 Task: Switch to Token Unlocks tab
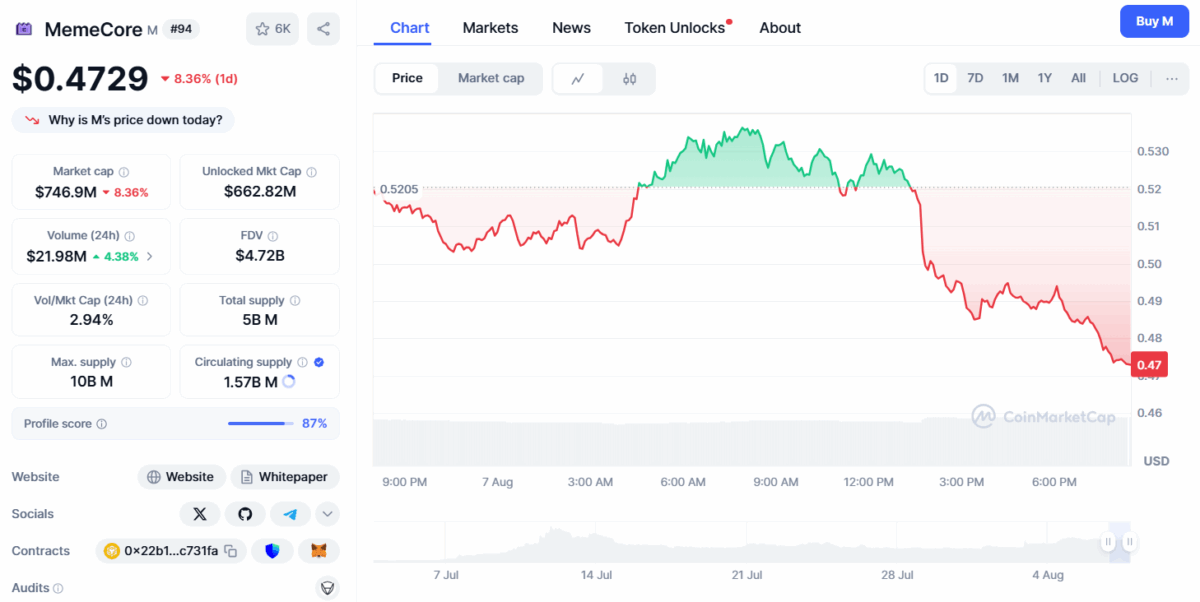[675, 28]
